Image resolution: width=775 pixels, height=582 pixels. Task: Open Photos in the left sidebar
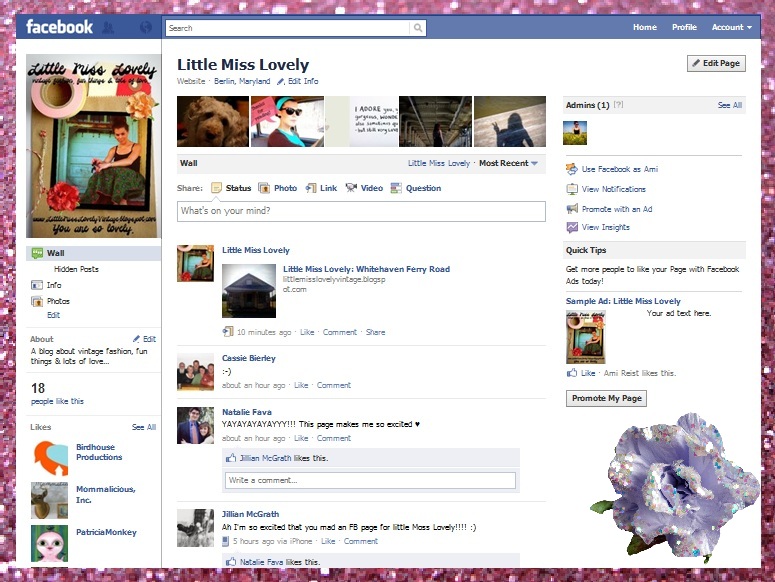point(58,301)
